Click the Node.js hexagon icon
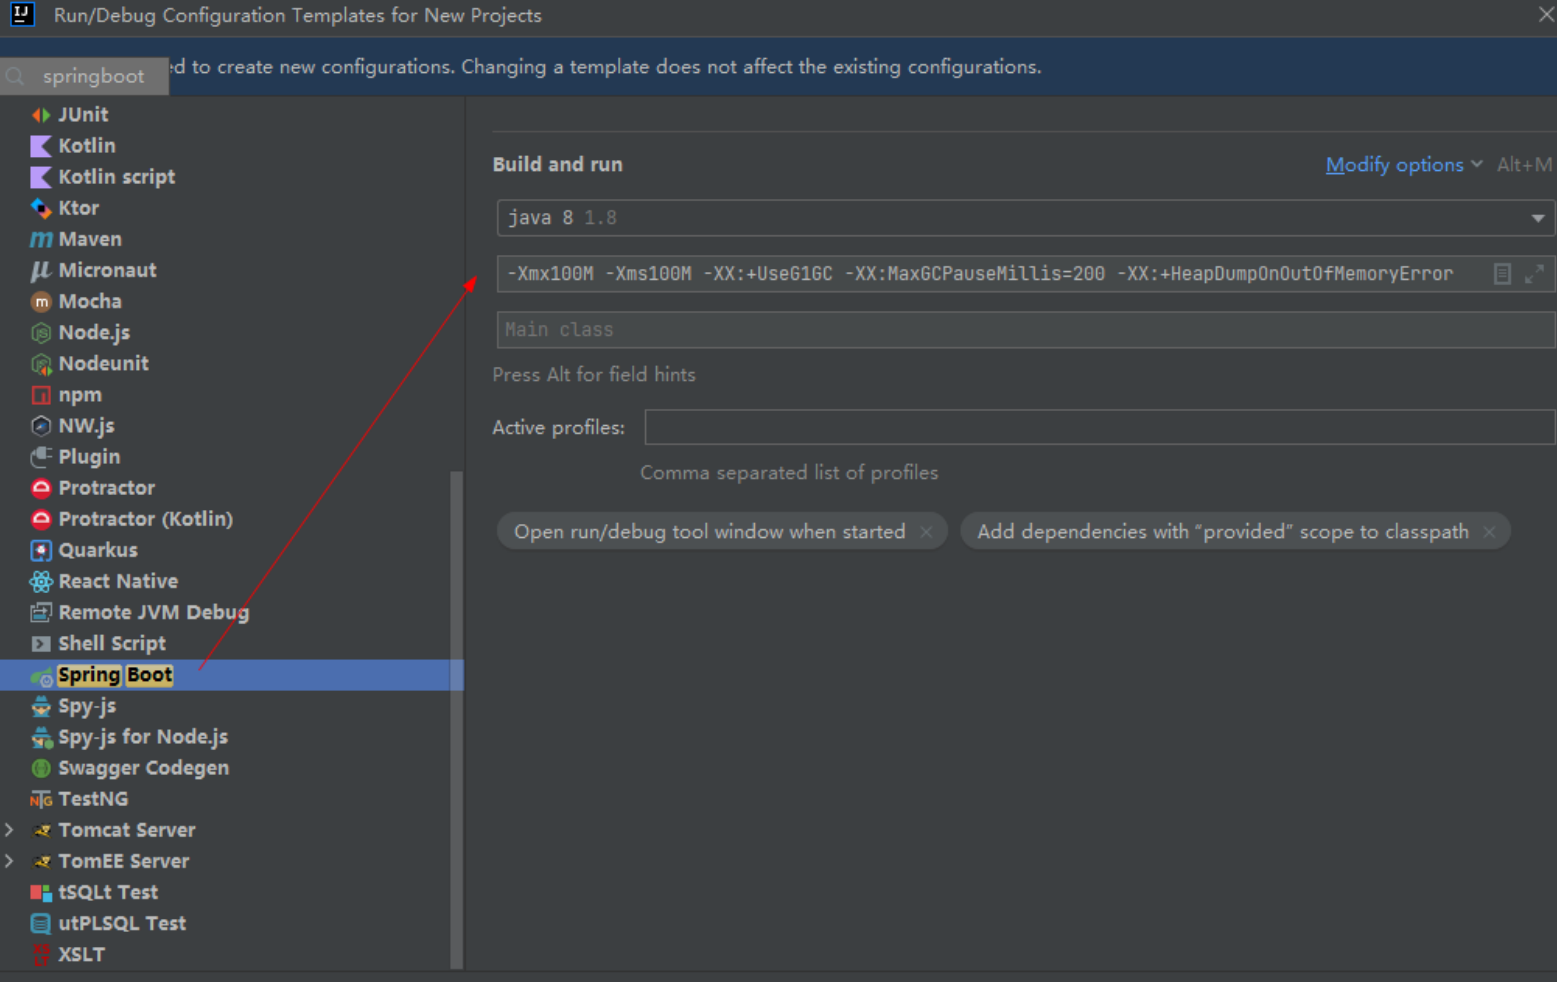Viewport: 1557px width, 982px height. (41, 333)
